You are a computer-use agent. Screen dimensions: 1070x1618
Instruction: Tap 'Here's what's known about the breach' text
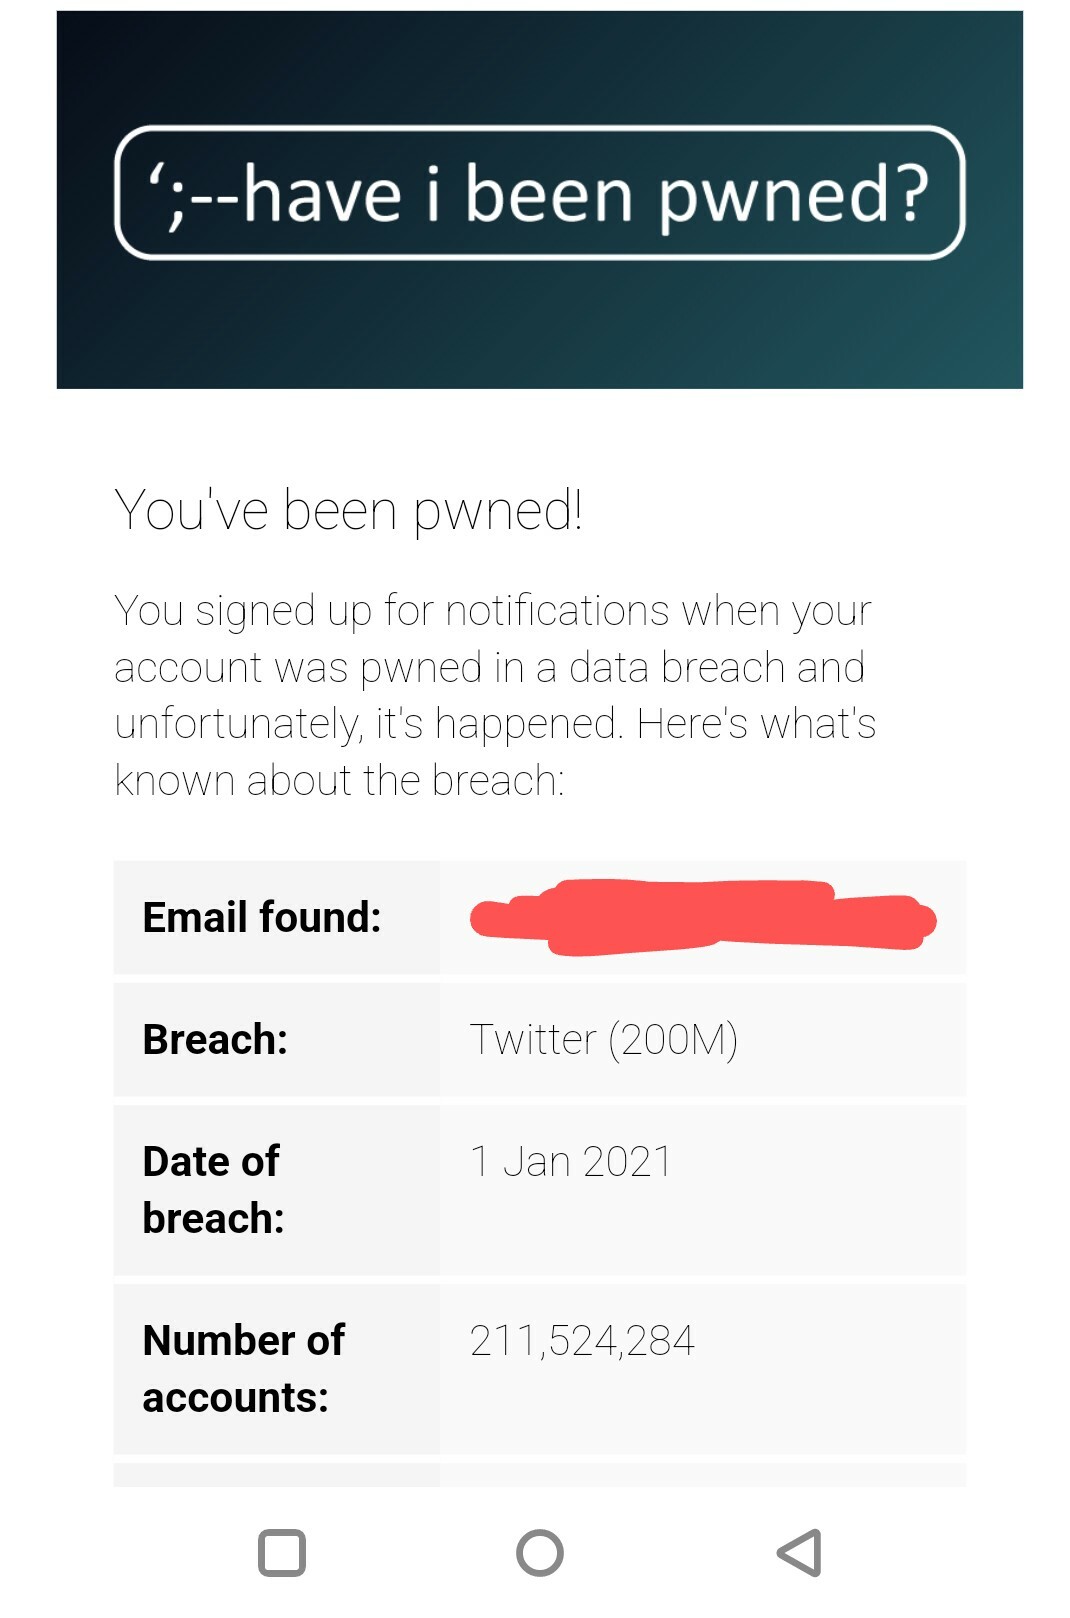[755, 724]
